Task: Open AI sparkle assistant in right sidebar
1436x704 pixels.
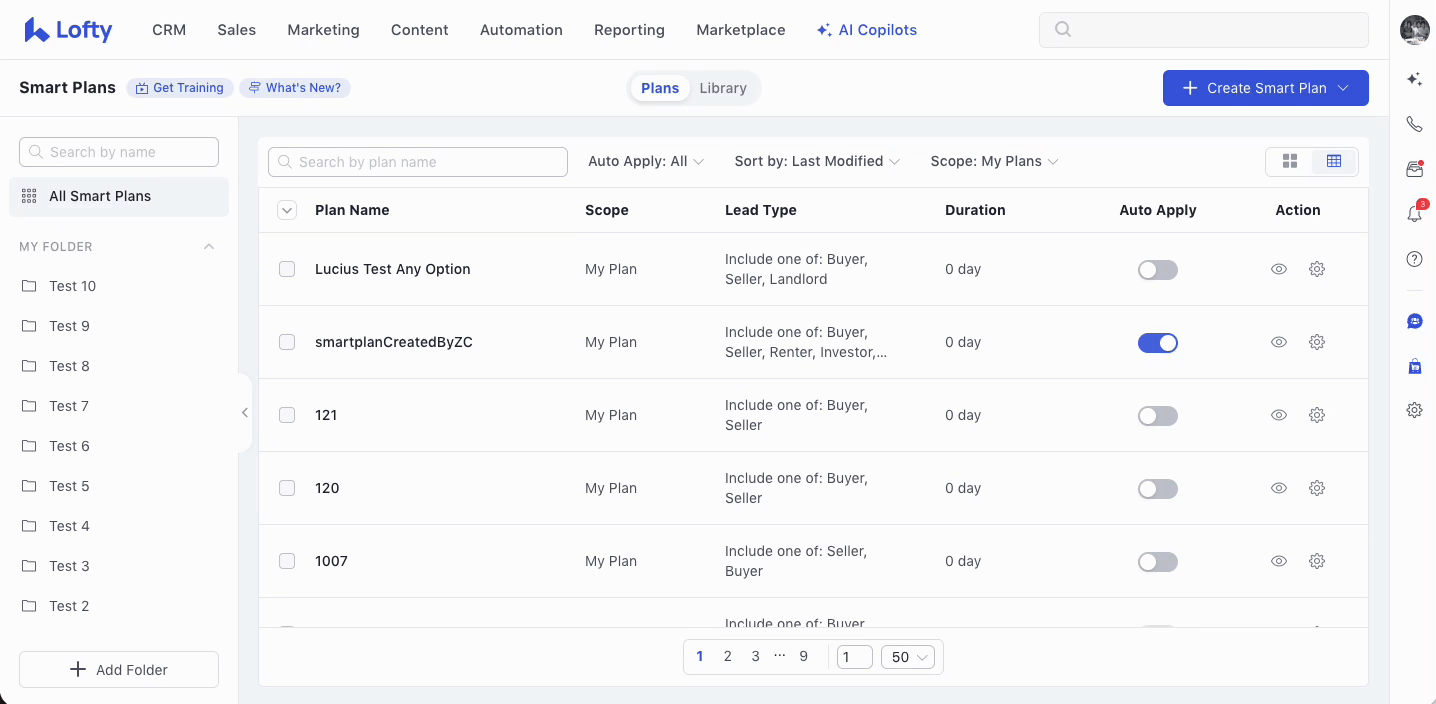Action: click(x=1414, y=79)
